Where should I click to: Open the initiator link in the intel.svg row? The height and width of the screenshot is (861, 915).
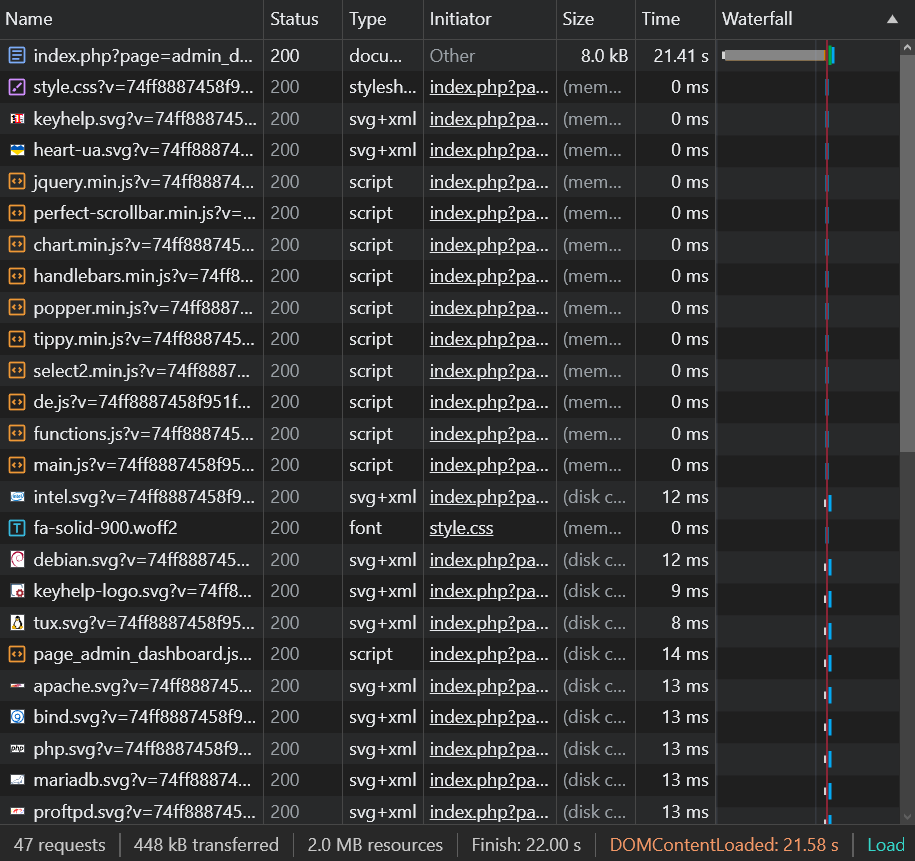point(489,497)
